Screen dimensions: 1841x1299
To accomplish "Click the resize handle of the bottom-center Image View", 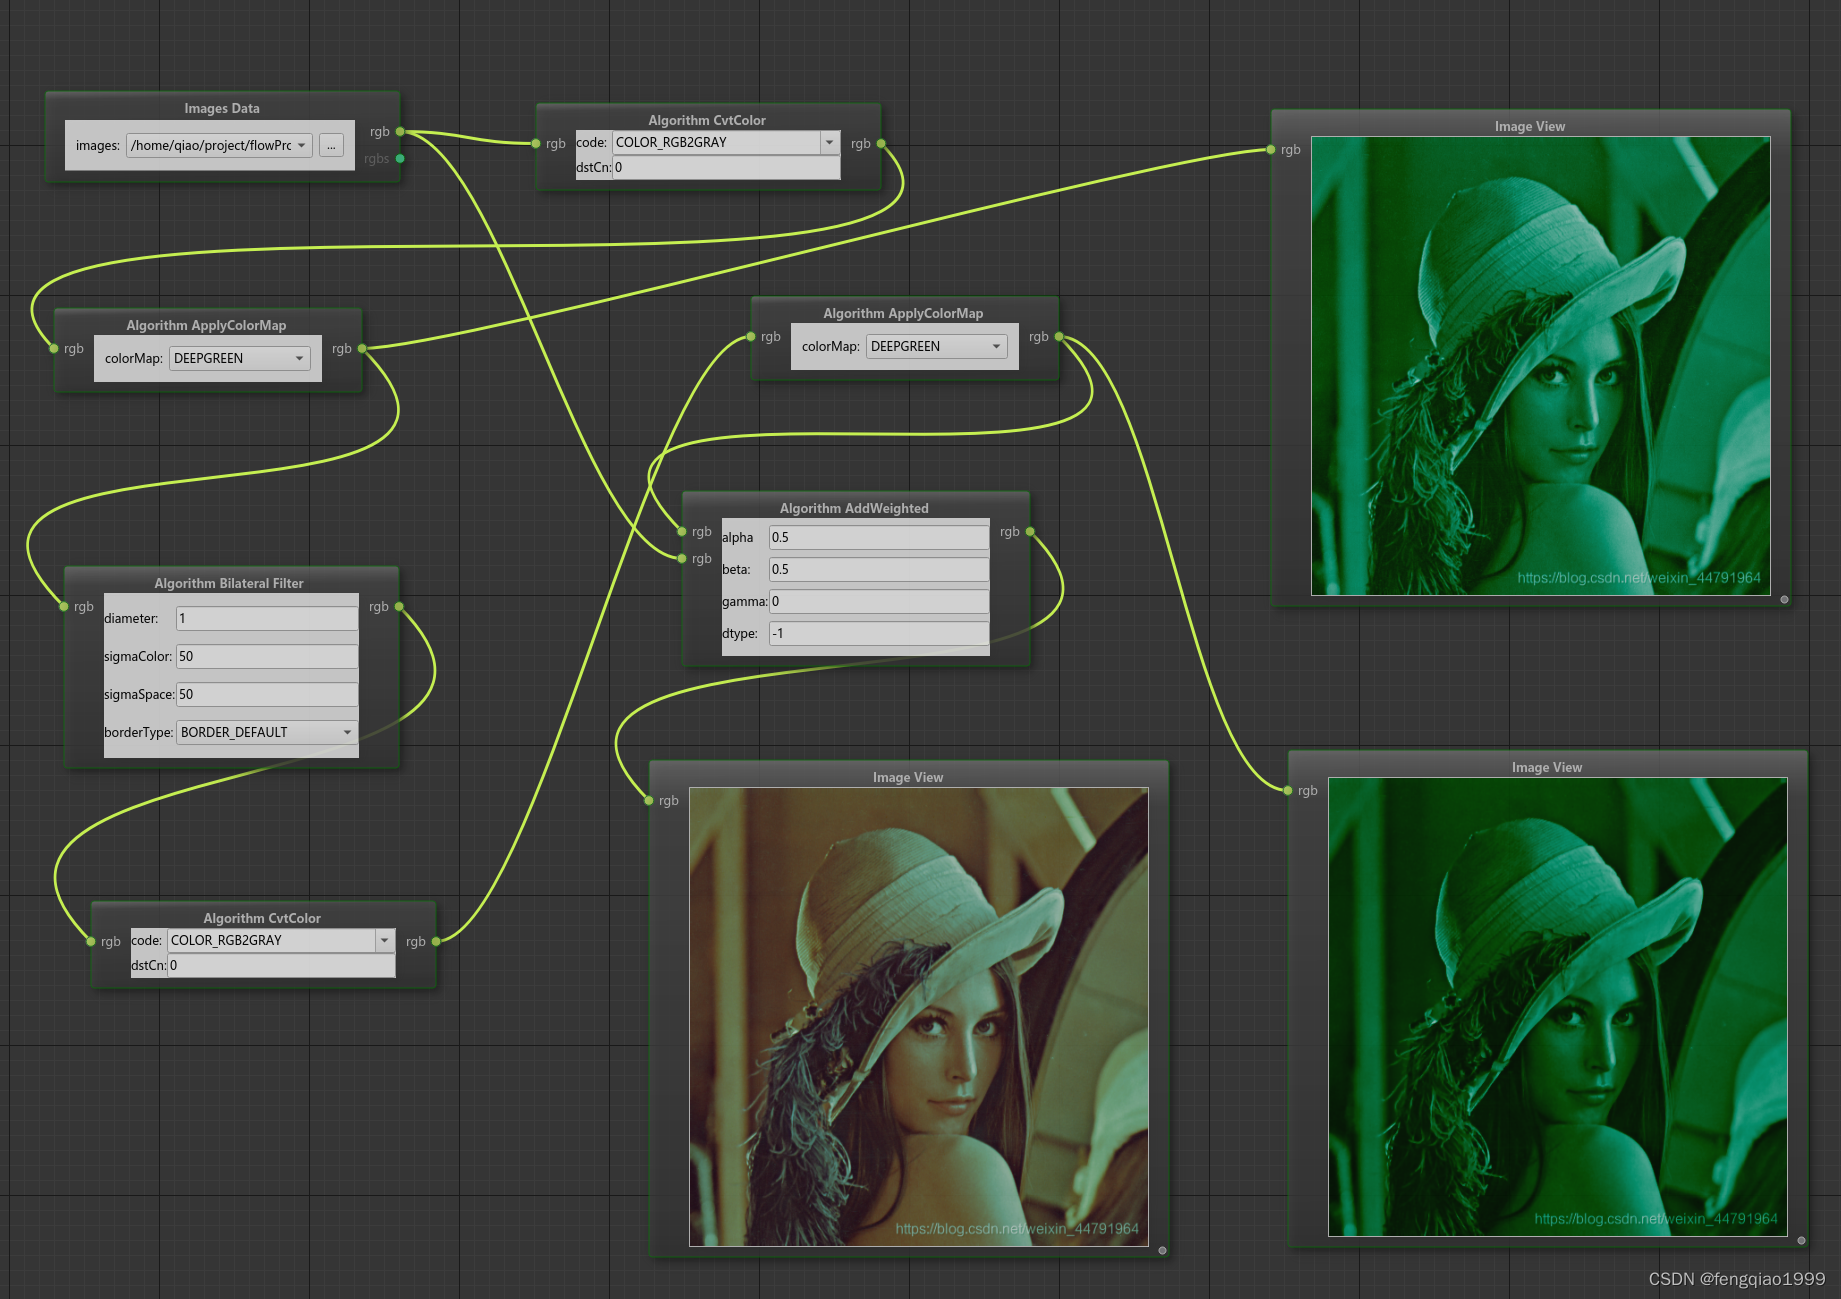I will click(1162, 1250).
